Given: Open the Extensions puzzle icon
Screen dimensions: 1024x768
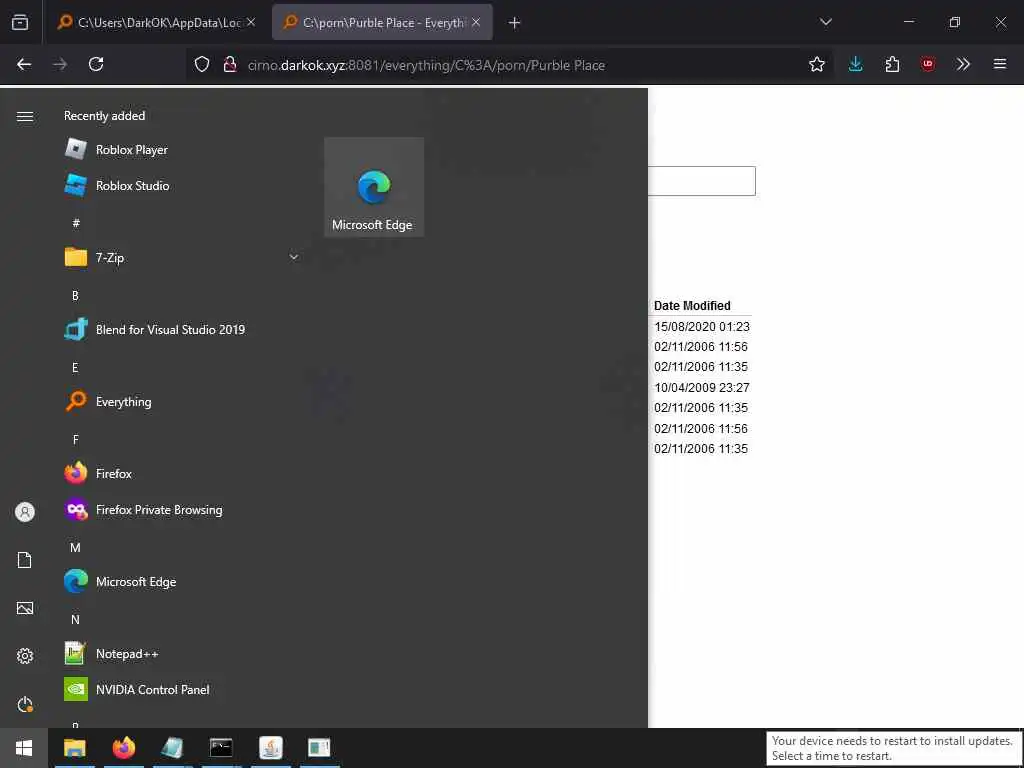Looking at the screenshot, I should [892, 64].
